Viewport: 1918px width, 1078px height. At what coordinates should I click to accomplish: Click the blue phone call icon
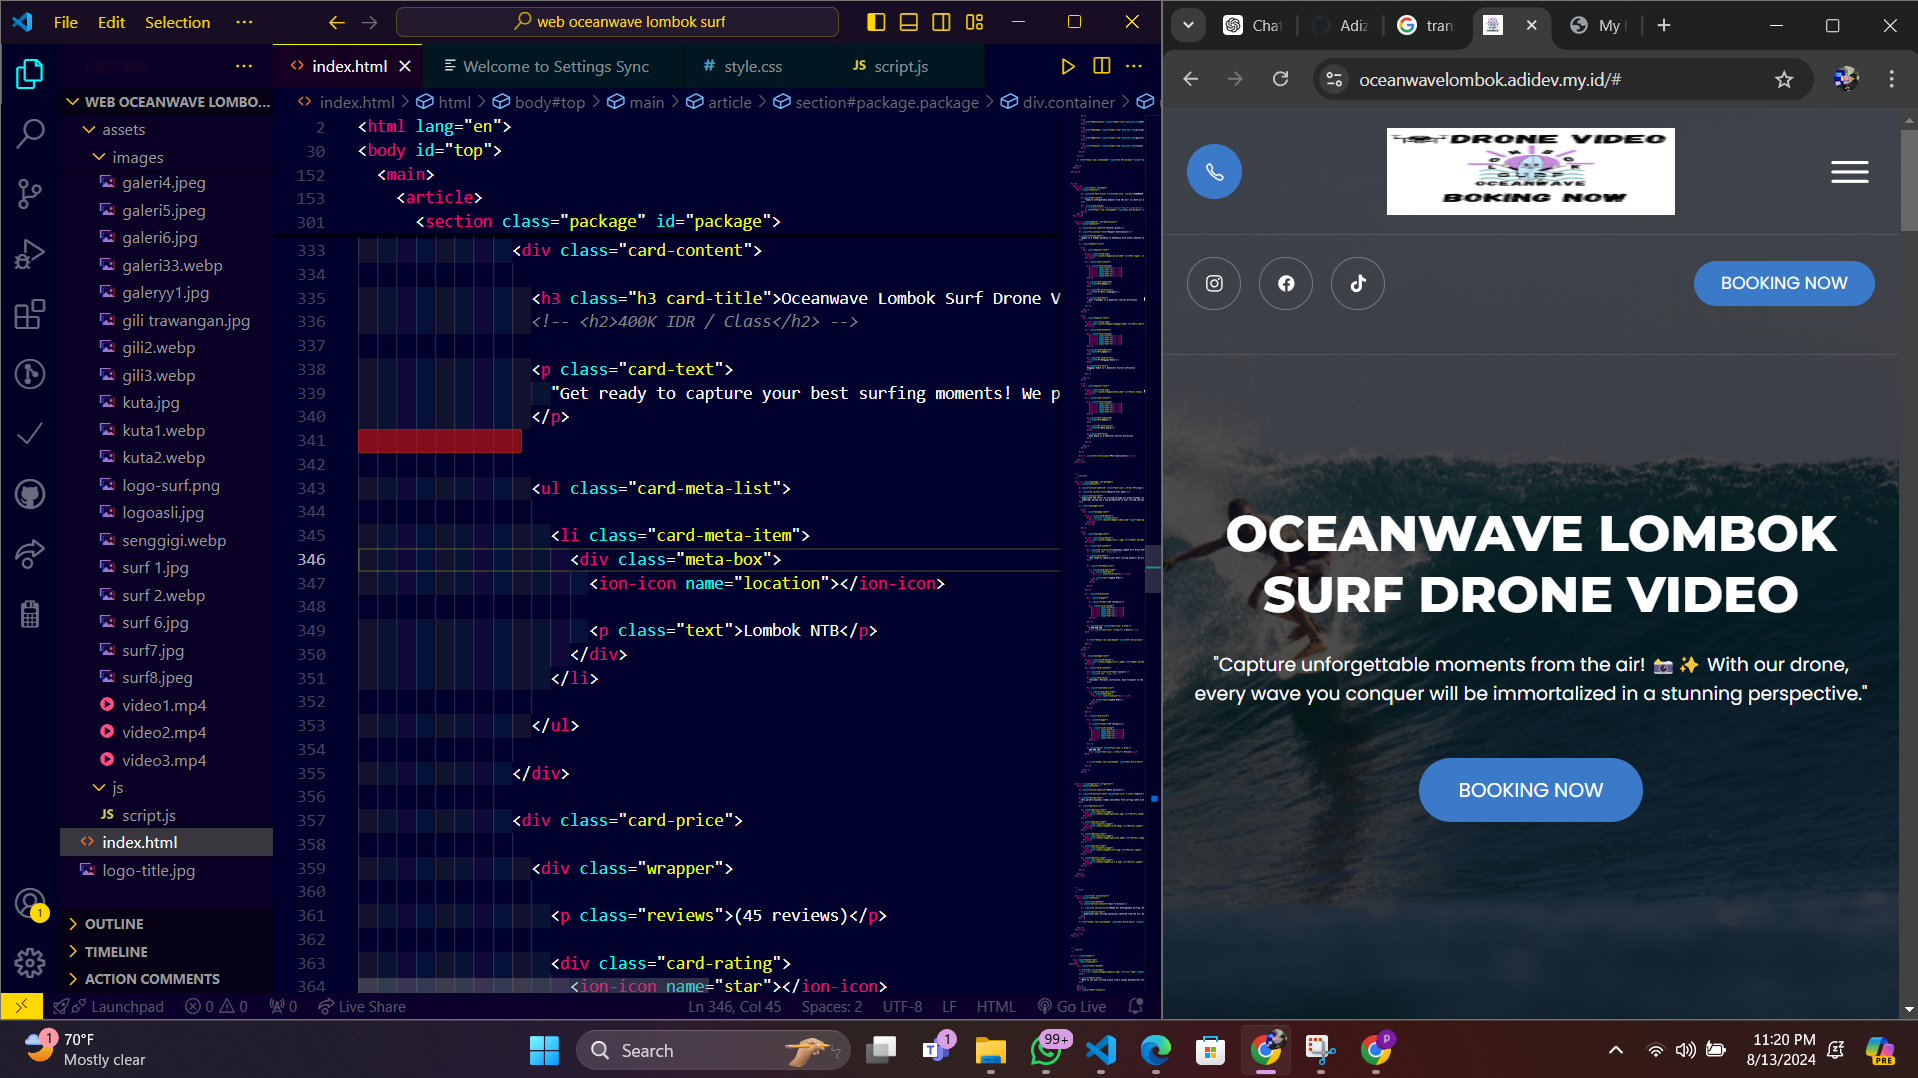click(x=1213, y=172)
